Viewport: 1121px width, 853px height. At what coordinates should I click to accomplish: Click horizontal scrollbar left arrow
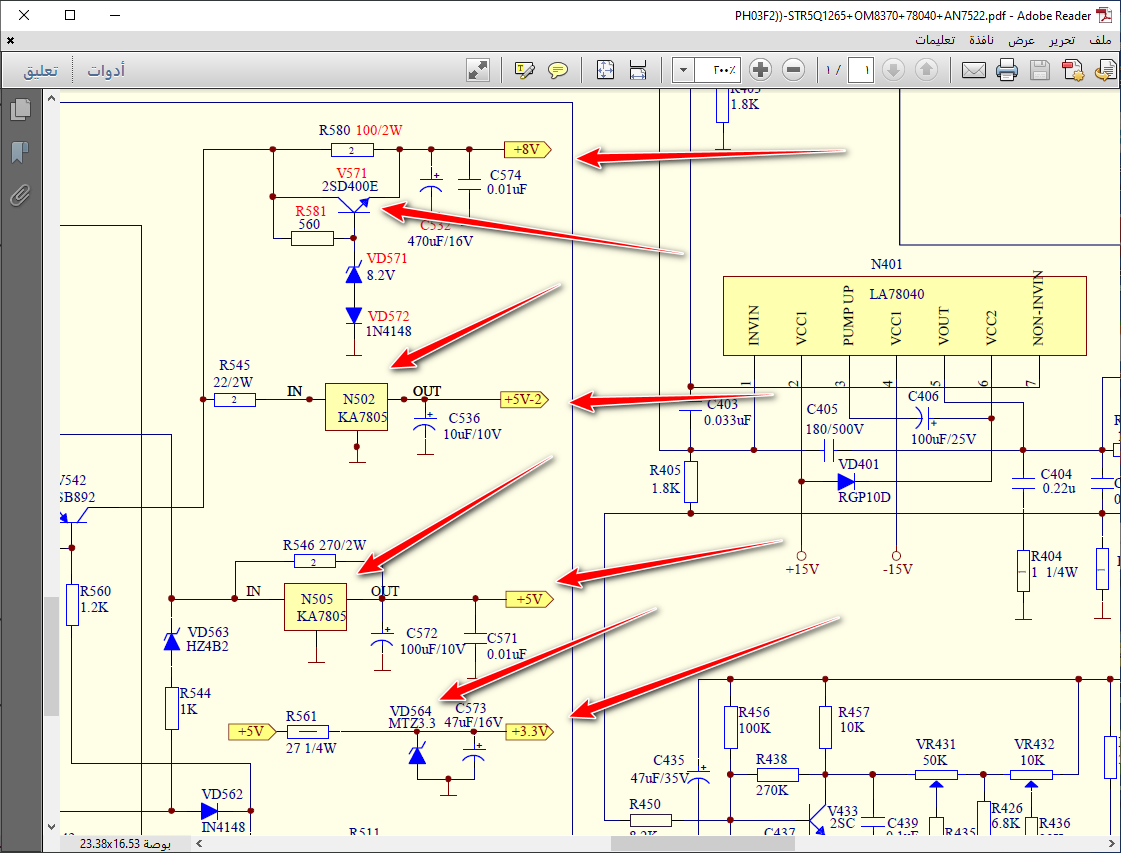click(x=199, y=844)
